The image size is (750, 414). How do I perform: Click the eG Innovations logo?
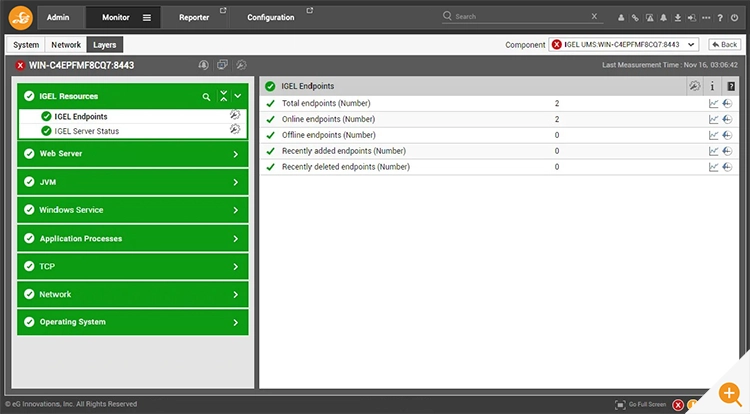(21, 17)
